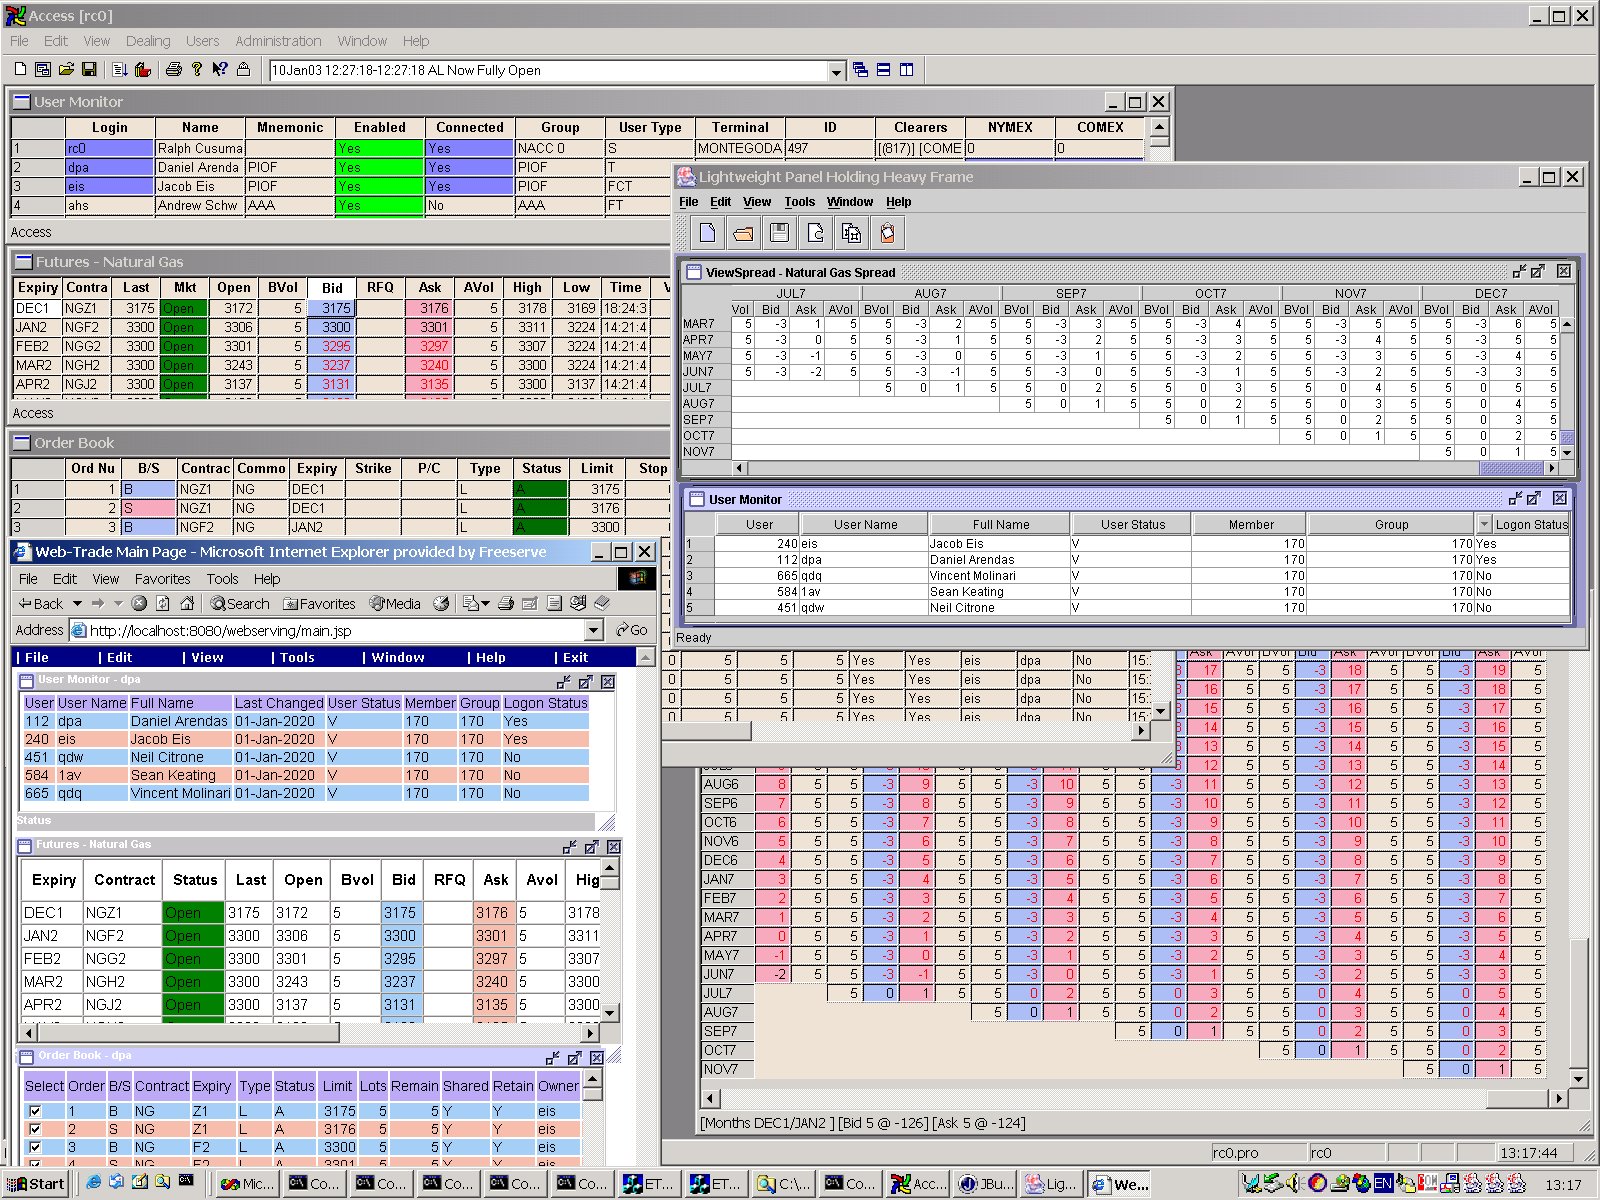1600x1200 pixels.
Task: Open the Dealing menu in Access
Action: (x=147, y=41)
